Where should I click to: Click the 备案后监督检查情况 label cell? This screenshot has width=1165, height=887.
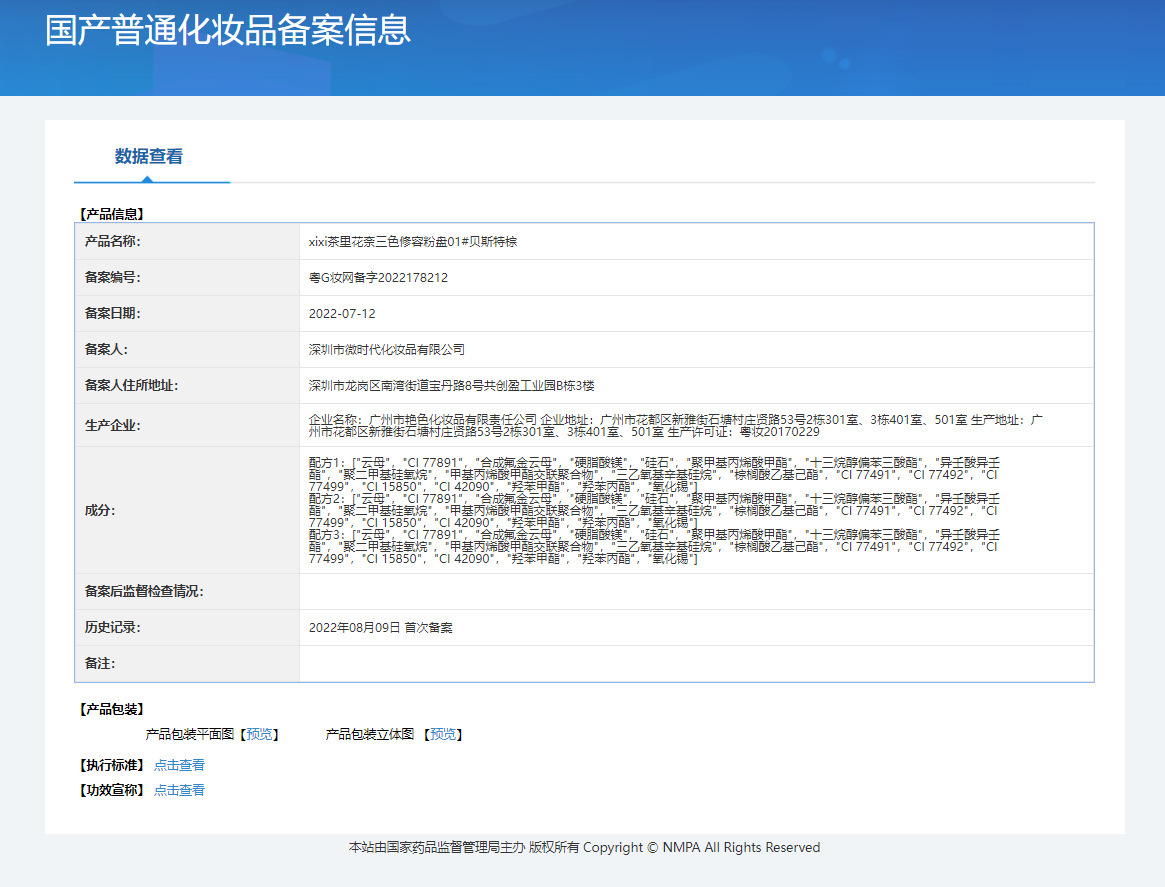tap(187, 591)
